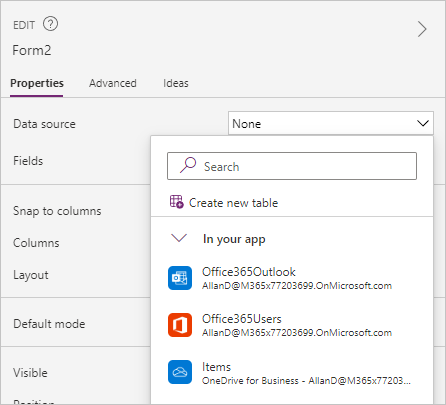Image resolution: width=446 pixels, height=405 pixels.
Task: Switch to the Properties tab
Action: [x=37, y=83]
